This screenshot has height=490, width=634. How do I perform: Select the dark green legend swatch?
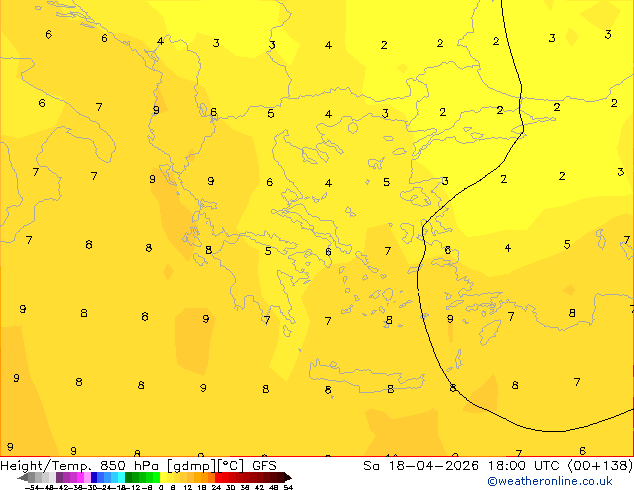click(129, 478)
